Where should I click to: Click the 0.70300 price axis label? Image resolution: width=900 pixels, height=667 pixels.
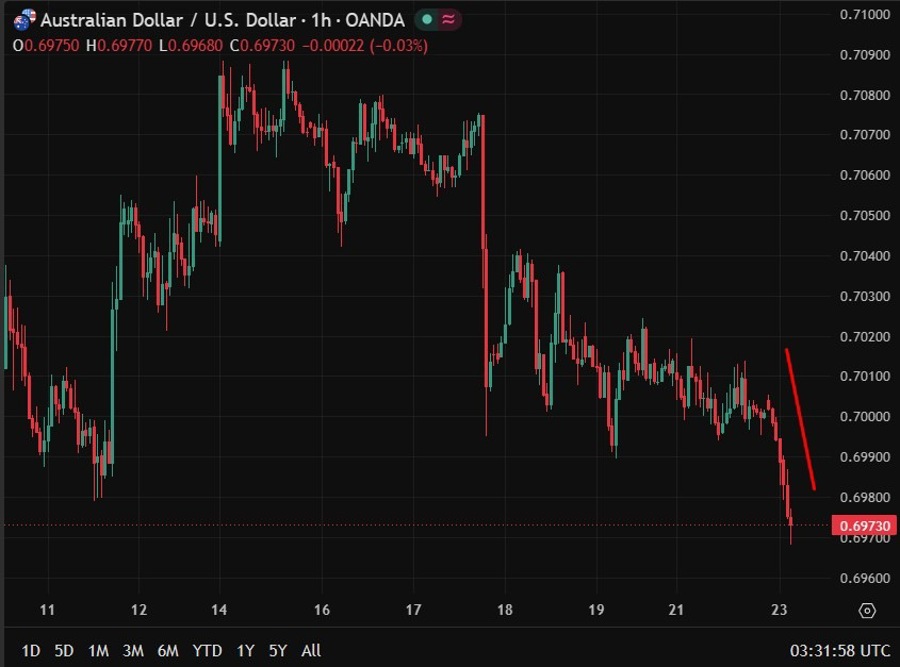click(864, 296)
